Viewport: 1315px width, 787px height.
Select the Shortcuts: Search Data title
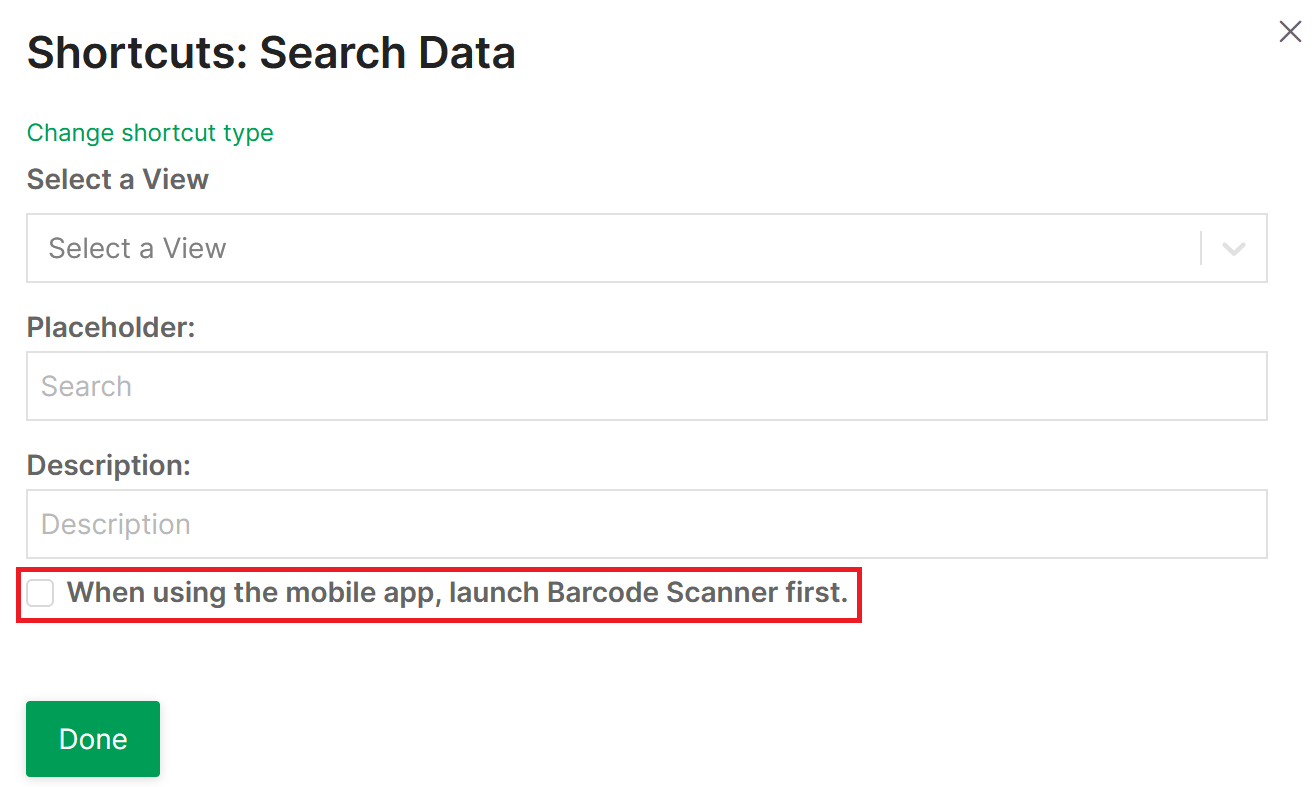[x=271, y=52]
